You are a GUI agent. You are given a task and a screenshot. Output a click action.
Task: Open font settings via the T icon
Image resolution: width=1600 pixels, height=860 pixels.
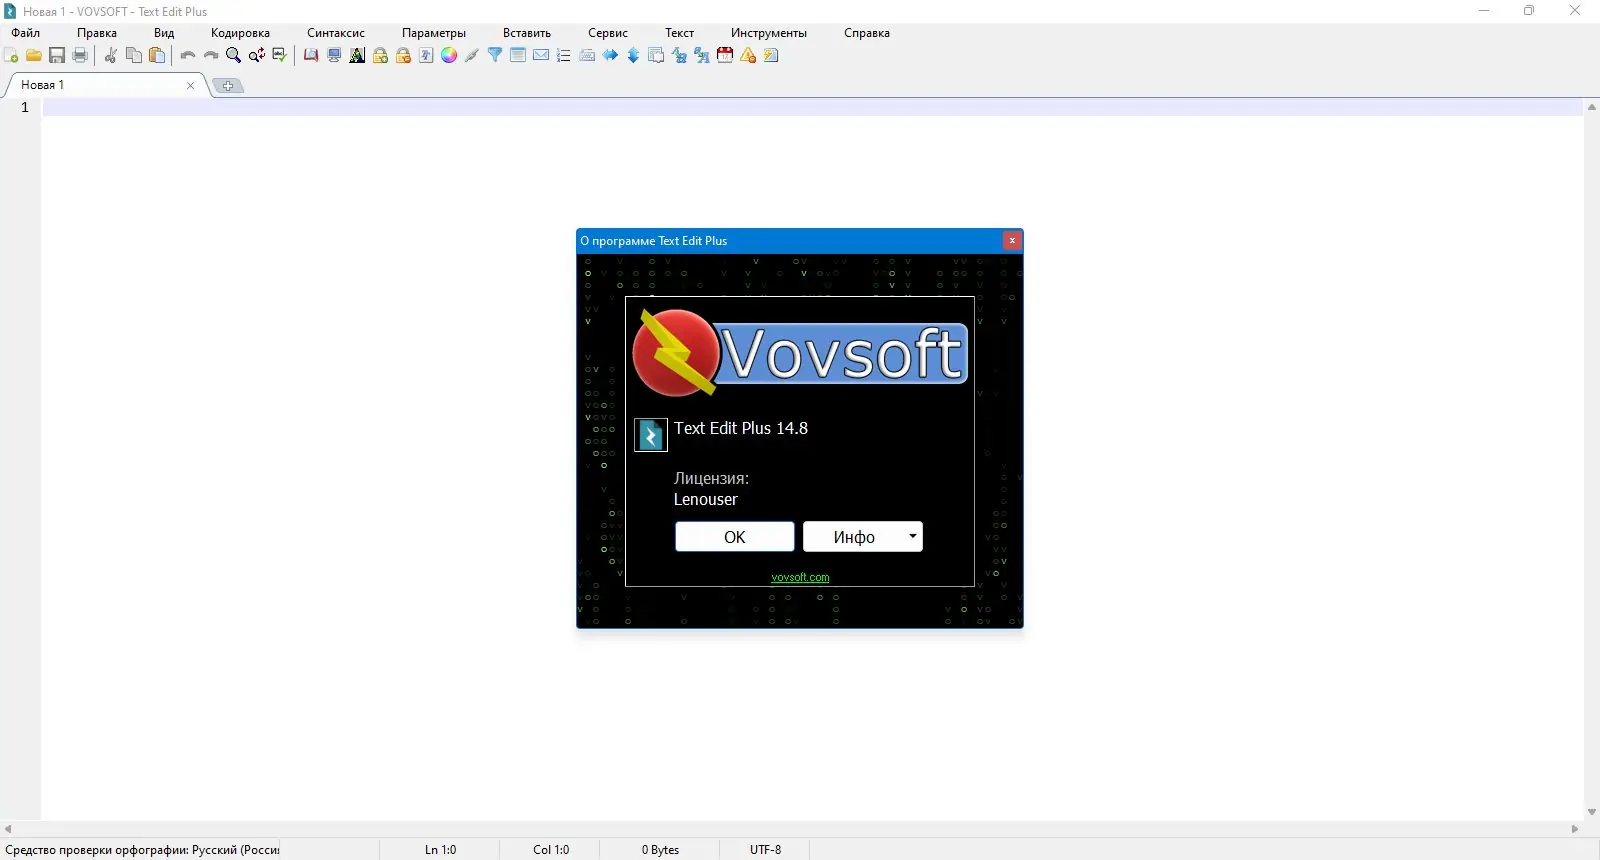(426, 56)
